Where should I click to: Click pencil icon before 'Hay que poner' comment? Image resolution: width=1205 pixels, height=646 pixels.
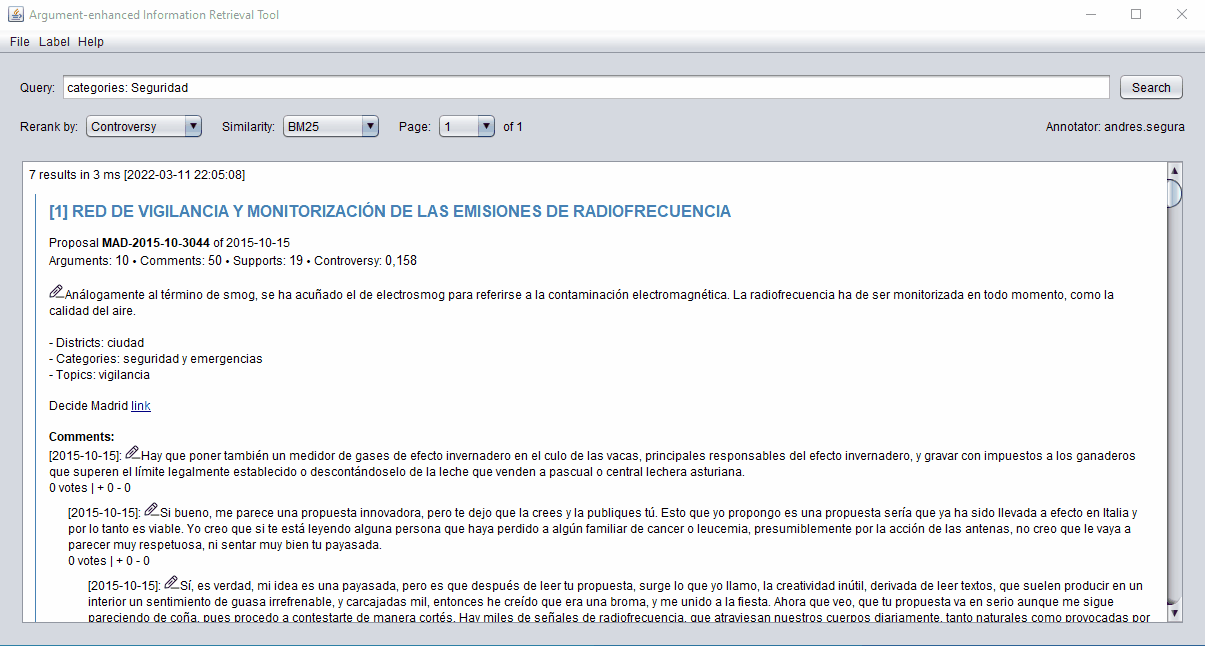click(x=133, y=454)
